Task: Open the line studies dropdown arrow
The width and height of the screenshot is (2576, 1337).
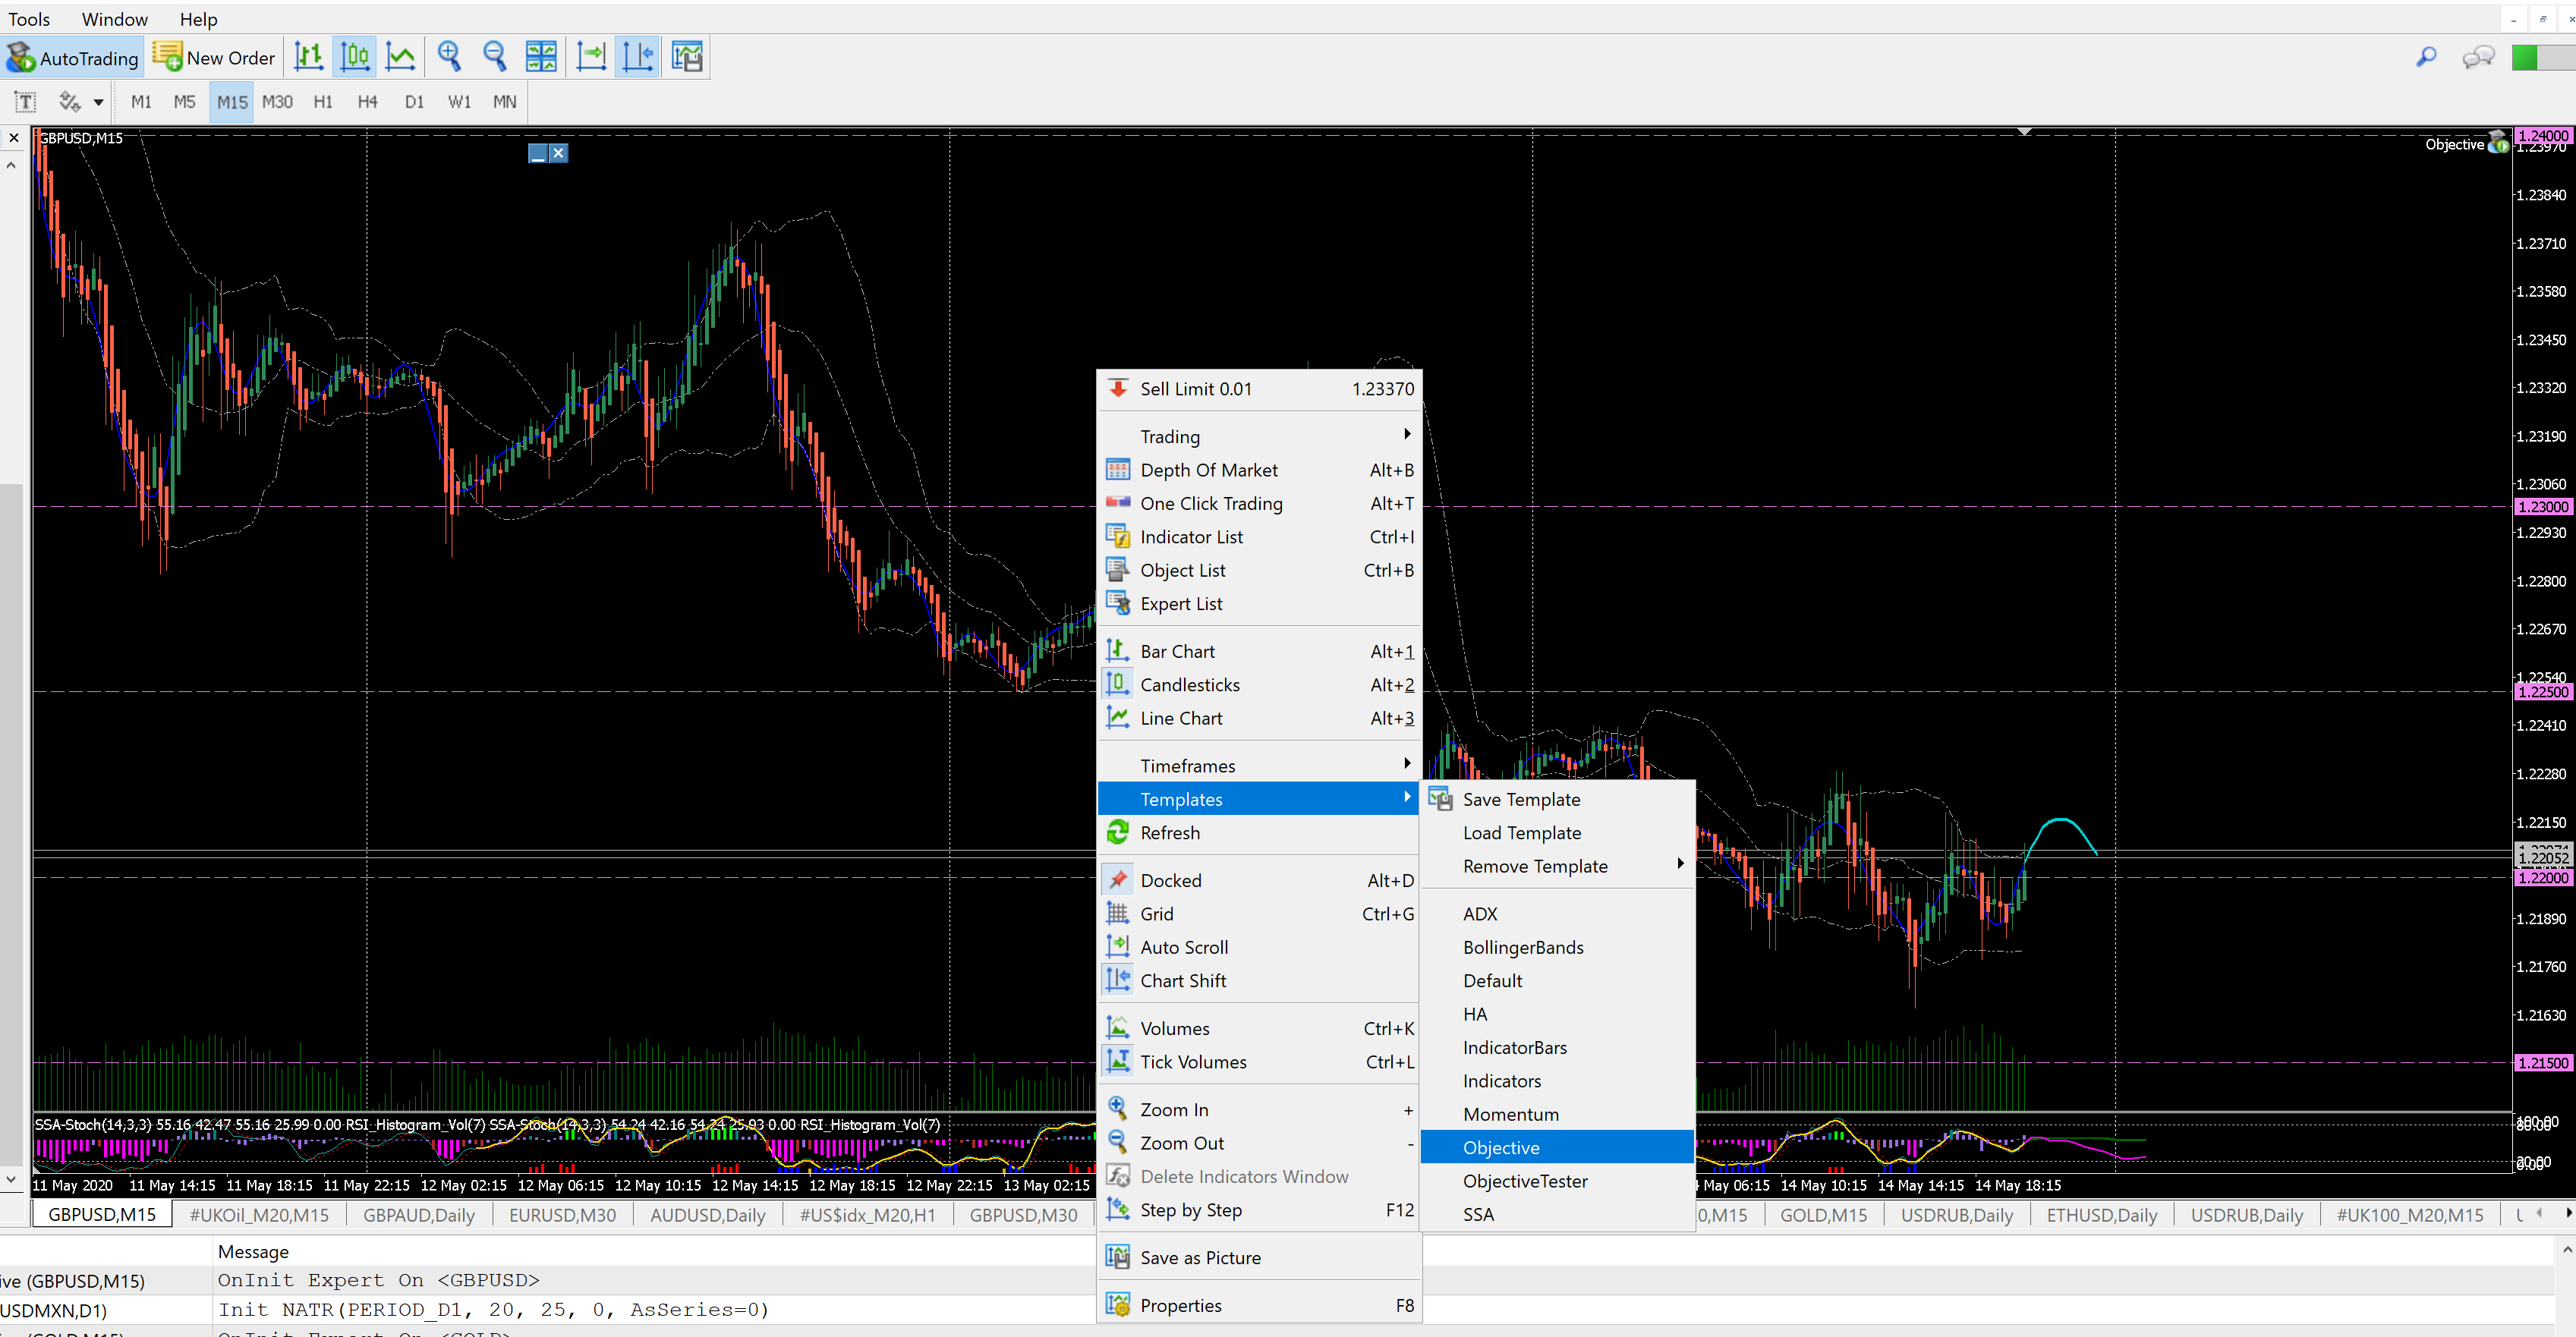Action: click(98, 102)
